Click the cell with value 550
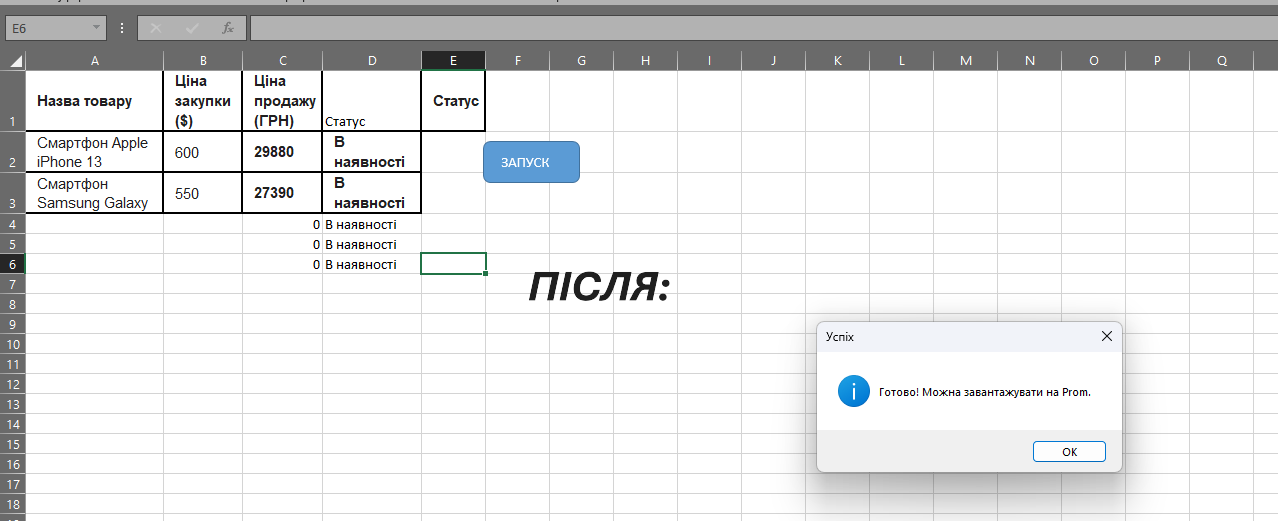The width and height of the screenshot is (1278, 521). (203, 193)
